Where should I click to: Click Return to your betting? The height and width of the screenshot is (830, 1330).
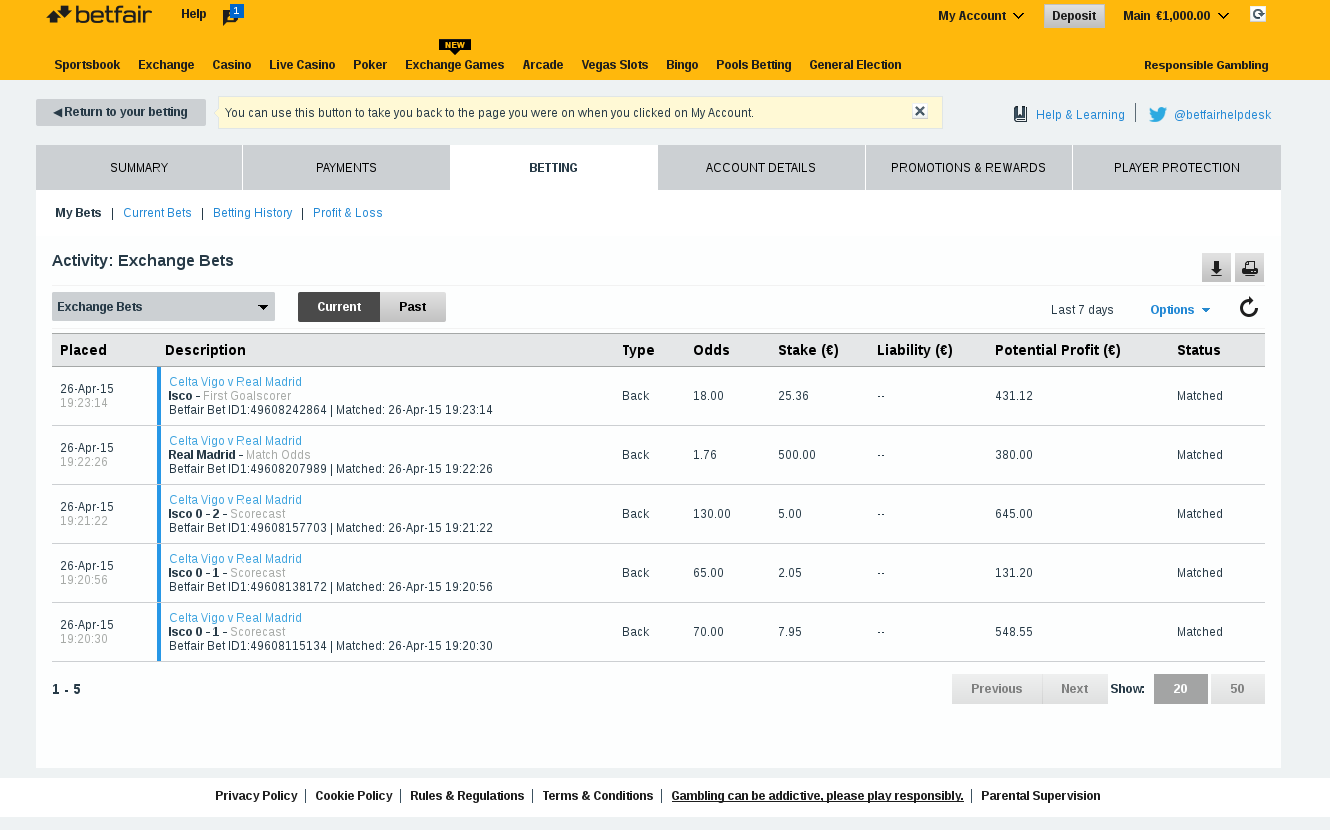[121, 112]
